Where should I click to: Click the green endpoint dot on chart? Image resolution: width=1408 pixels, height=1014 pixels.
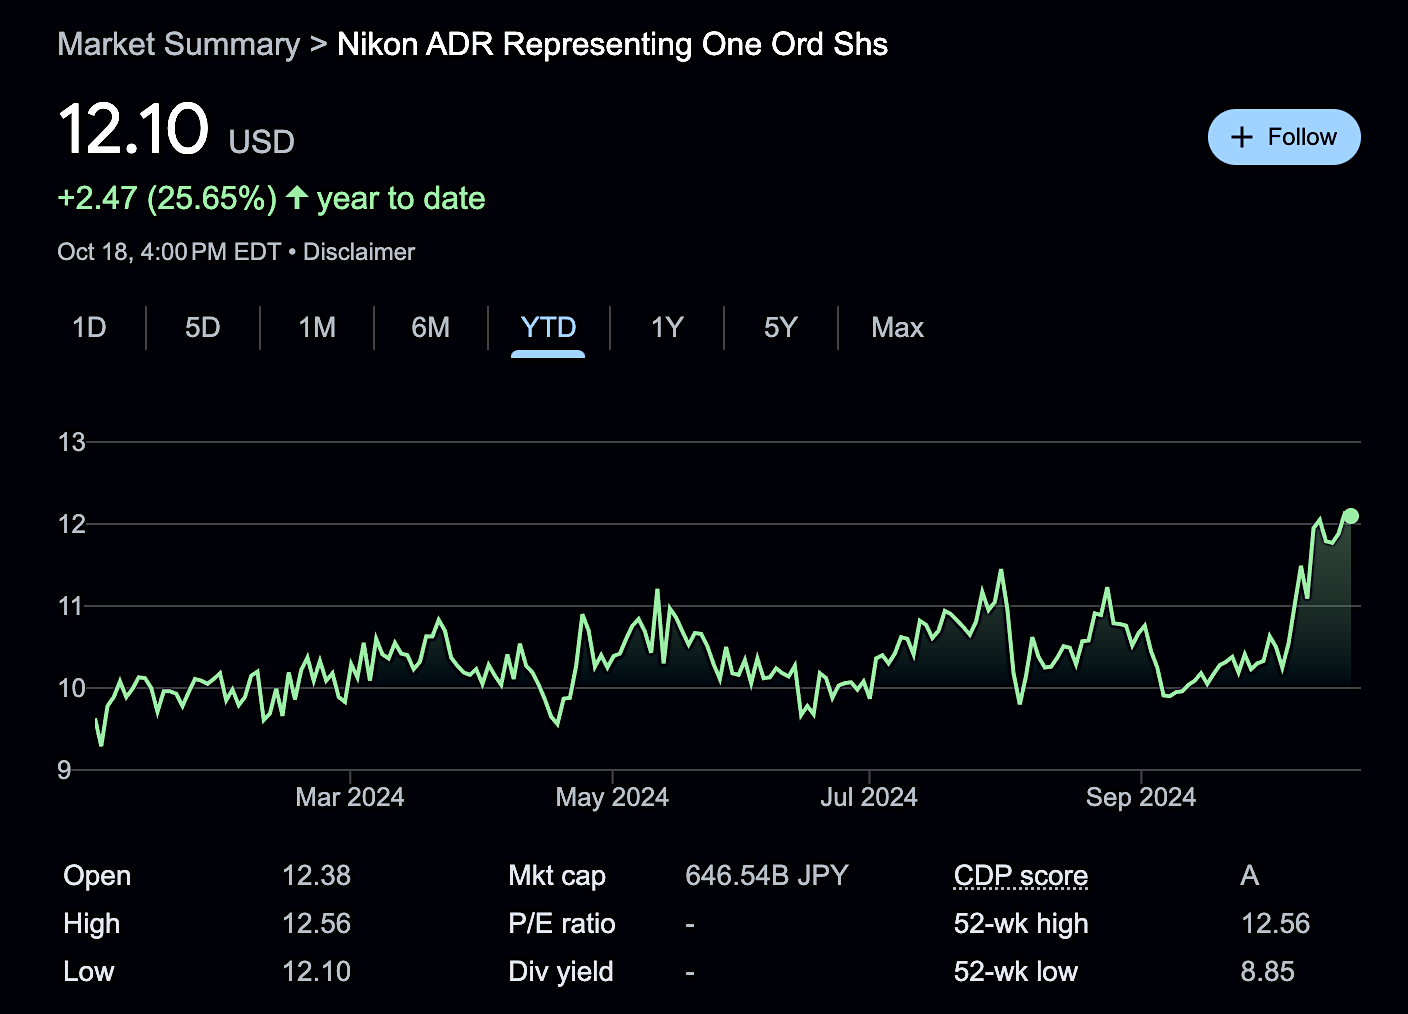[x=1350, y=516]
